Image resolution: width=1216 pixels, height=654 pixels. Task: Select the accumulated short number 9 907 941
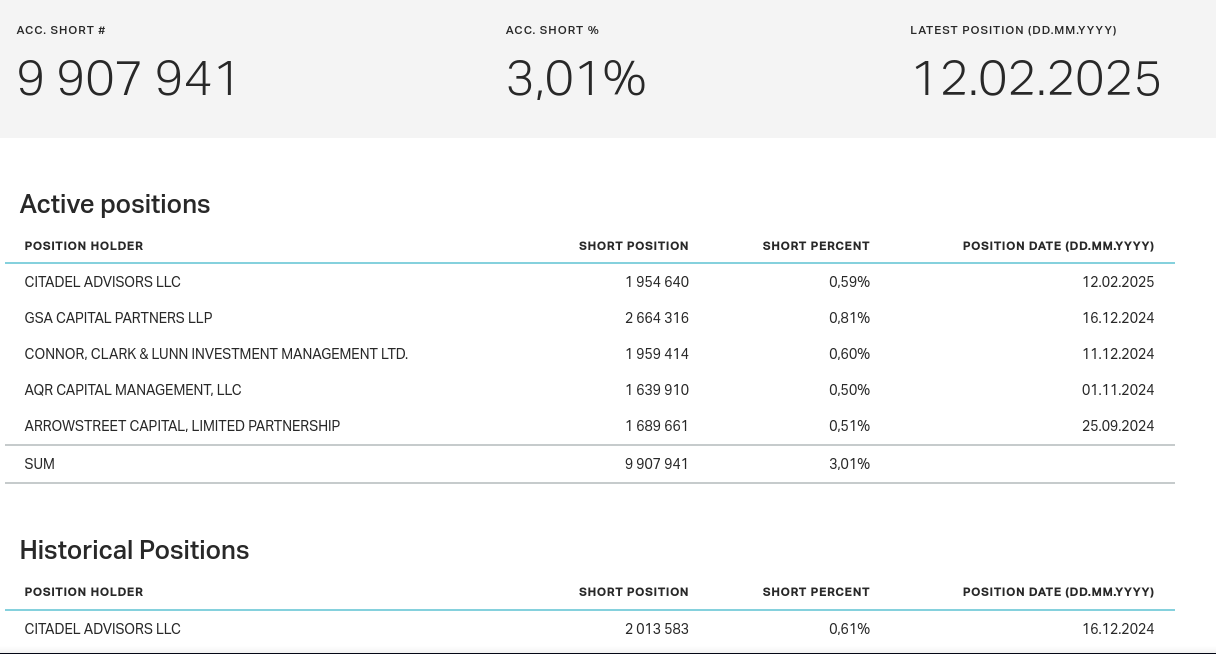[x=128, y=79]
